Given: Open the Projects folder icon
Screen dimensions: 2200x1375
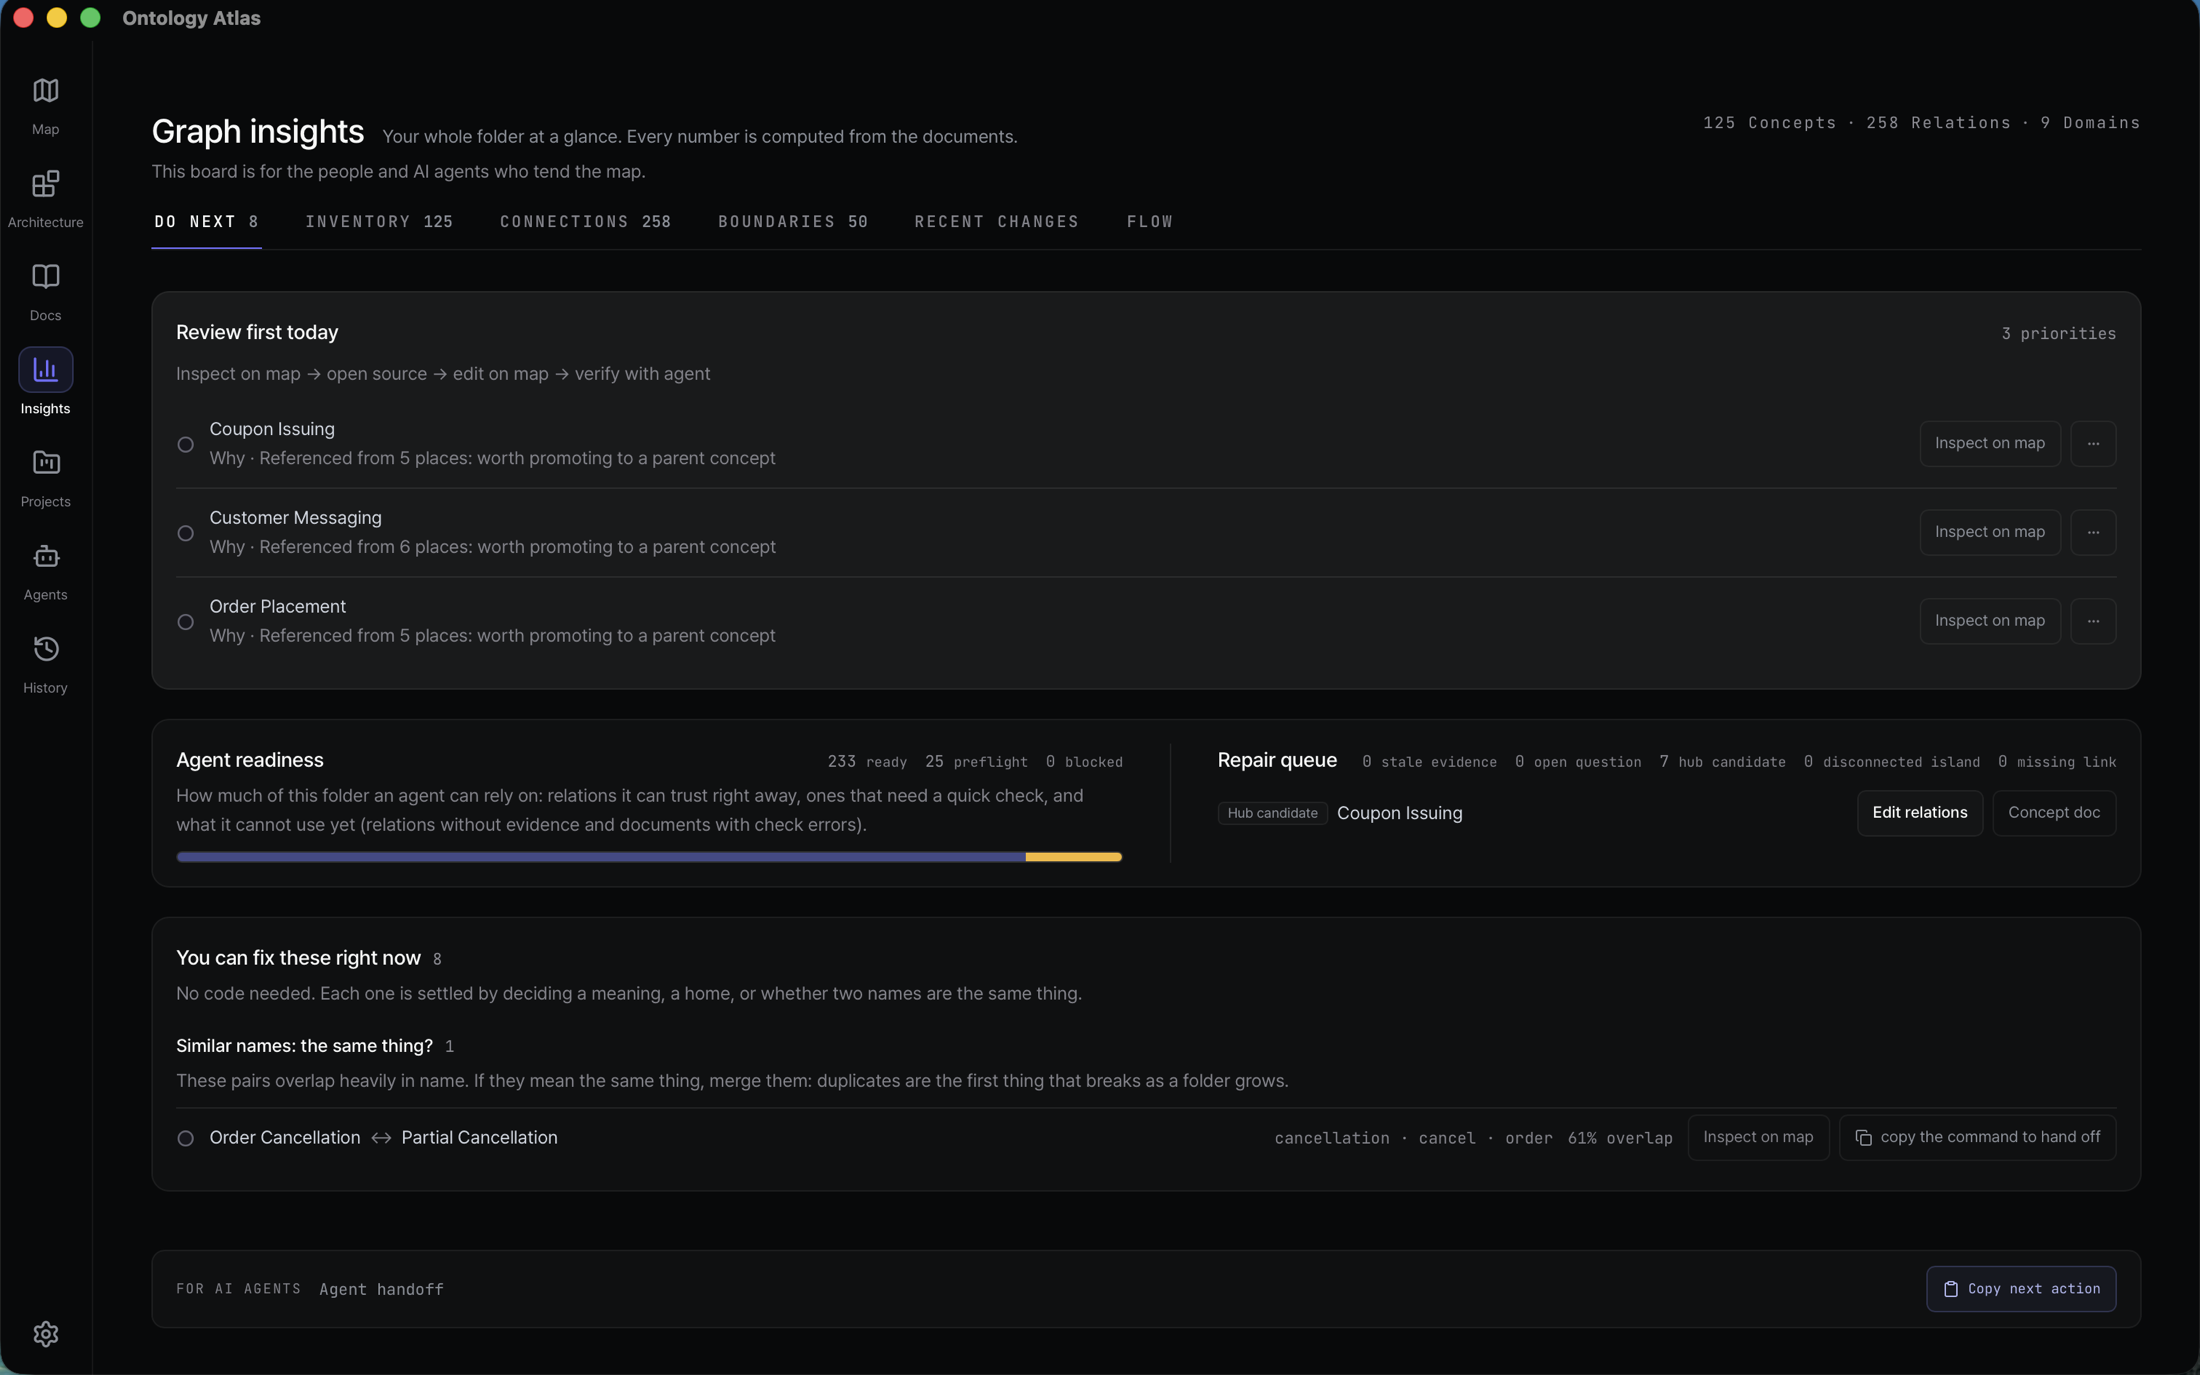Looking at the screenshot, I should pyautogui.click(x=45, y=462).
